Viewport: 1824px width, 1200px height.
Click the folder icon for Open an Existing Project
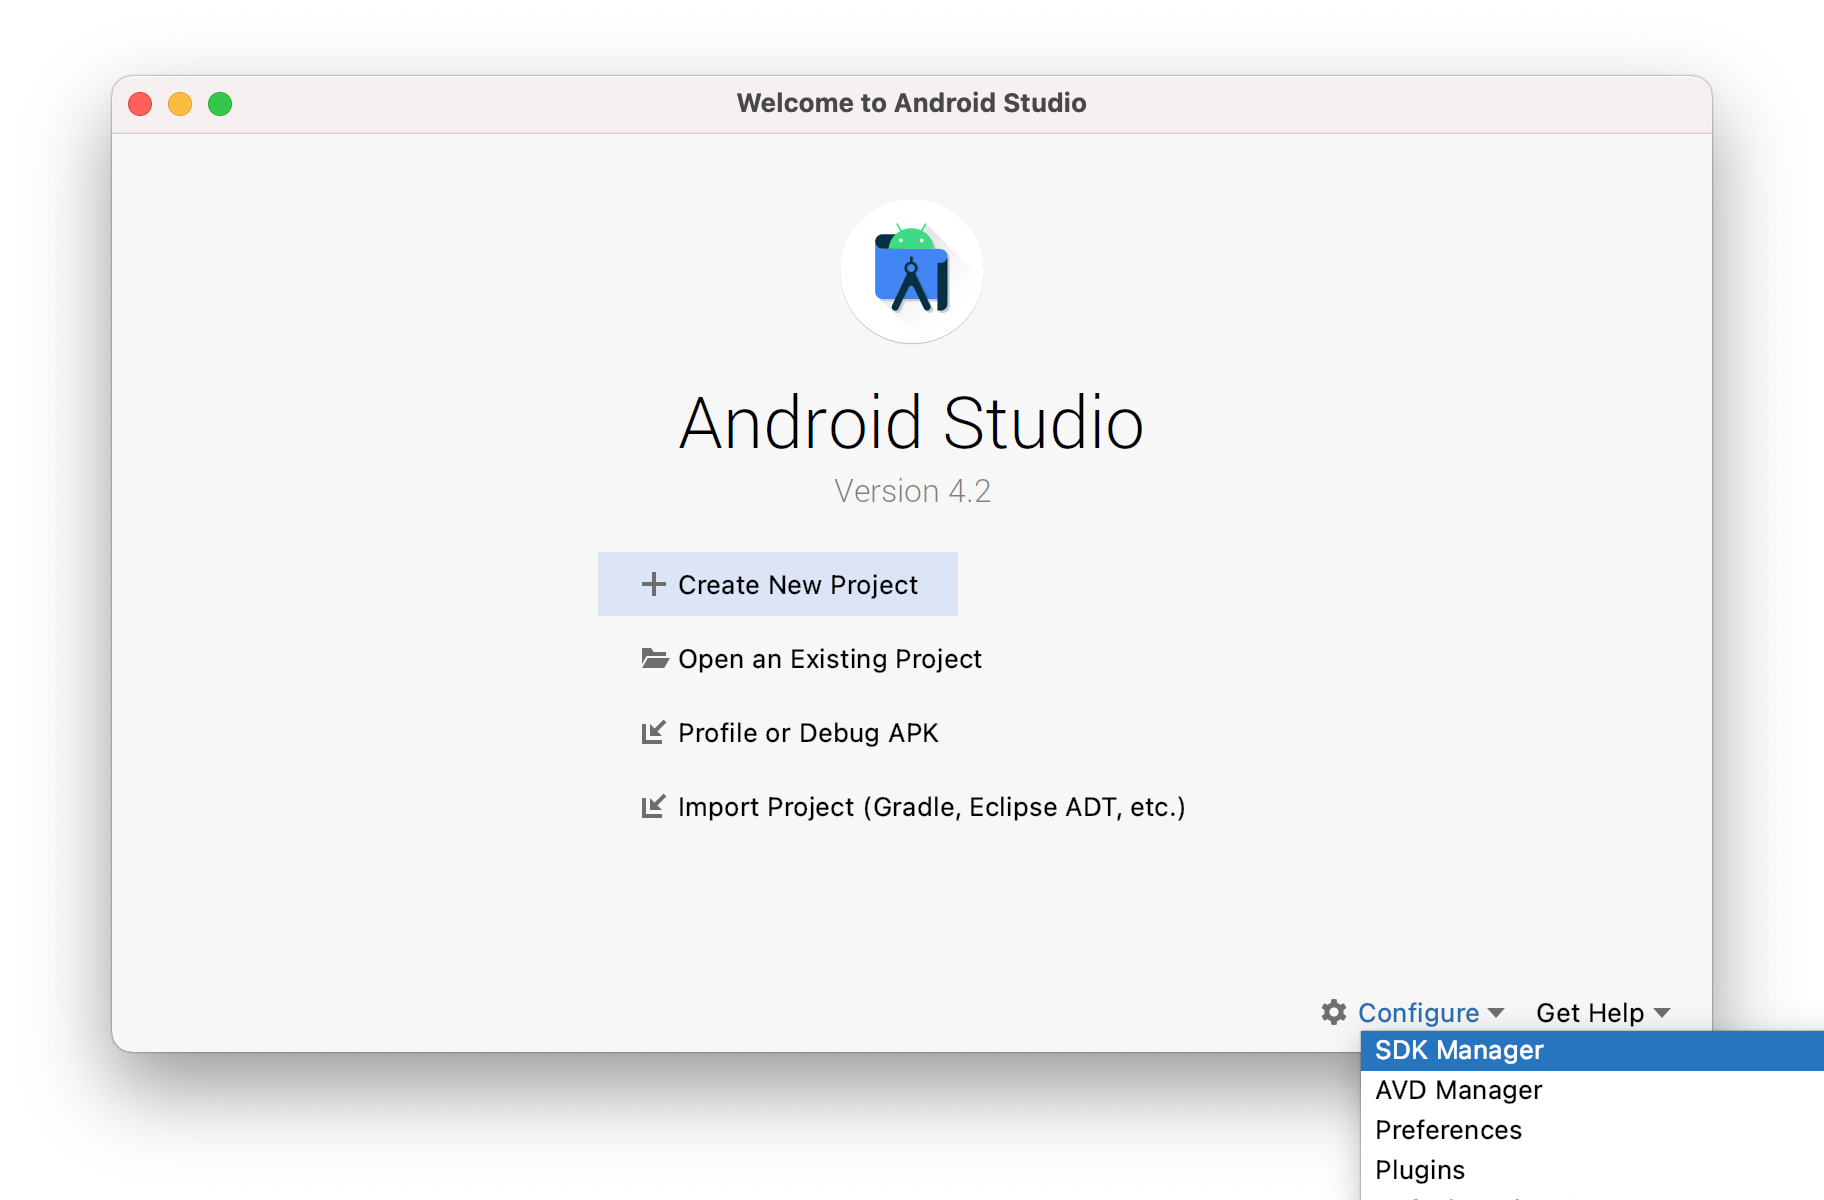click(654, 658)
